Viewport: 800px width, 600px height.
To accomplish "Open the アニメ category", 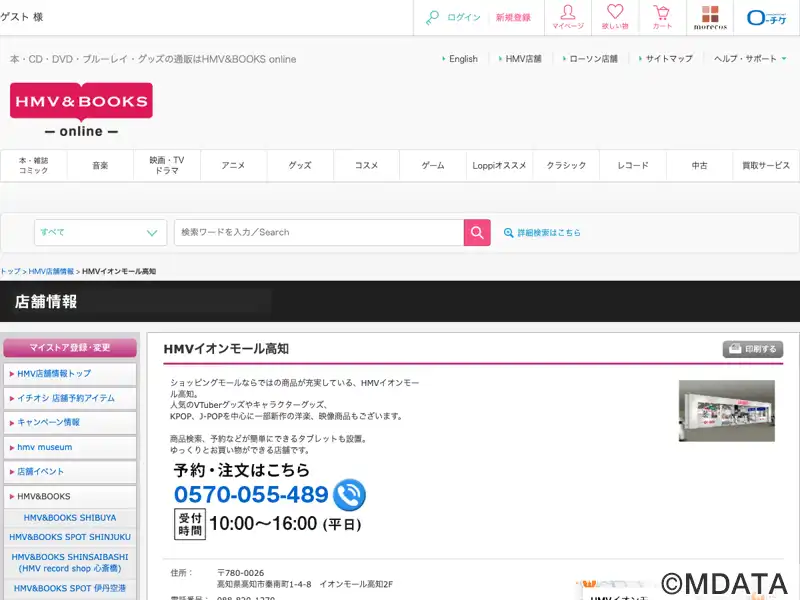I will pos(233,165).
